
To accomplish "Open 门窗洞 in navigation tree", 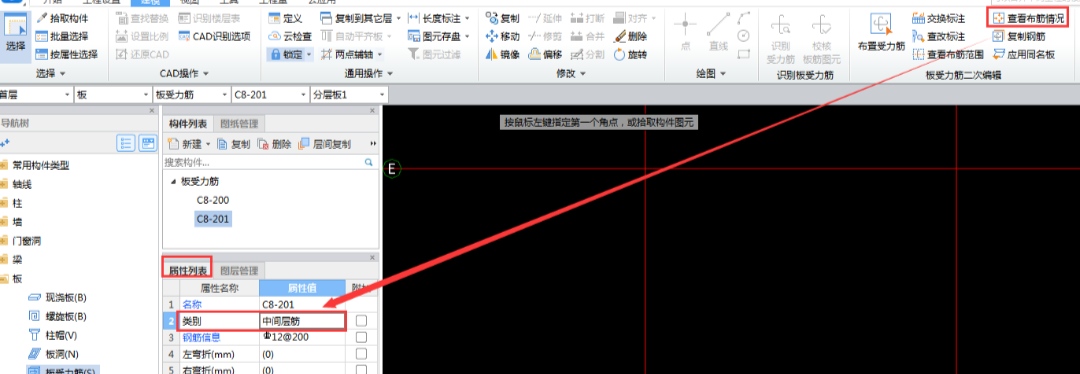I will [27, 241].
